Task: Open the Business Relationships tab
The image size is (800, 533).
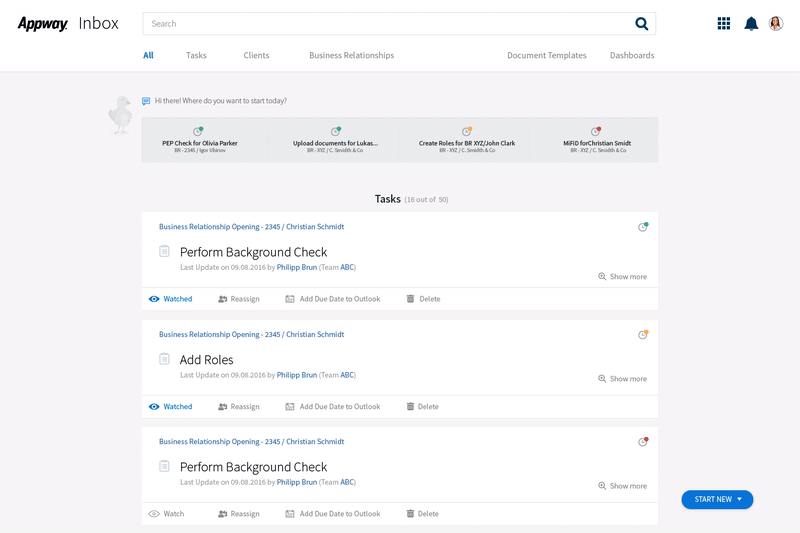Action: [351, 56]
